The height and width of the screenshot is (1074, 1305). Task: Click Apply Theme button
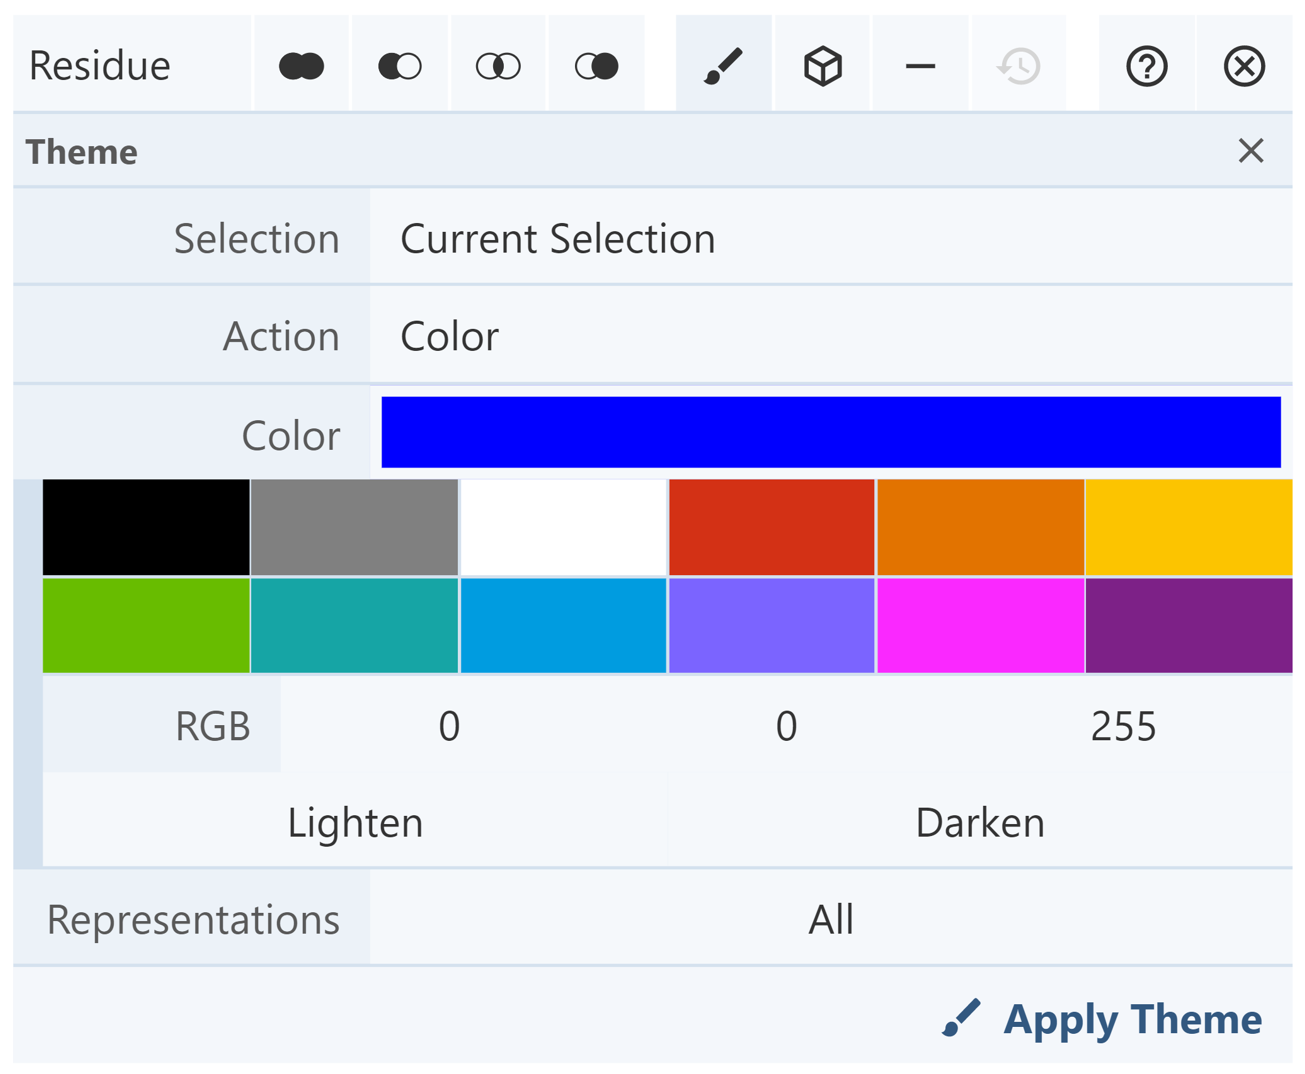1102,1019
